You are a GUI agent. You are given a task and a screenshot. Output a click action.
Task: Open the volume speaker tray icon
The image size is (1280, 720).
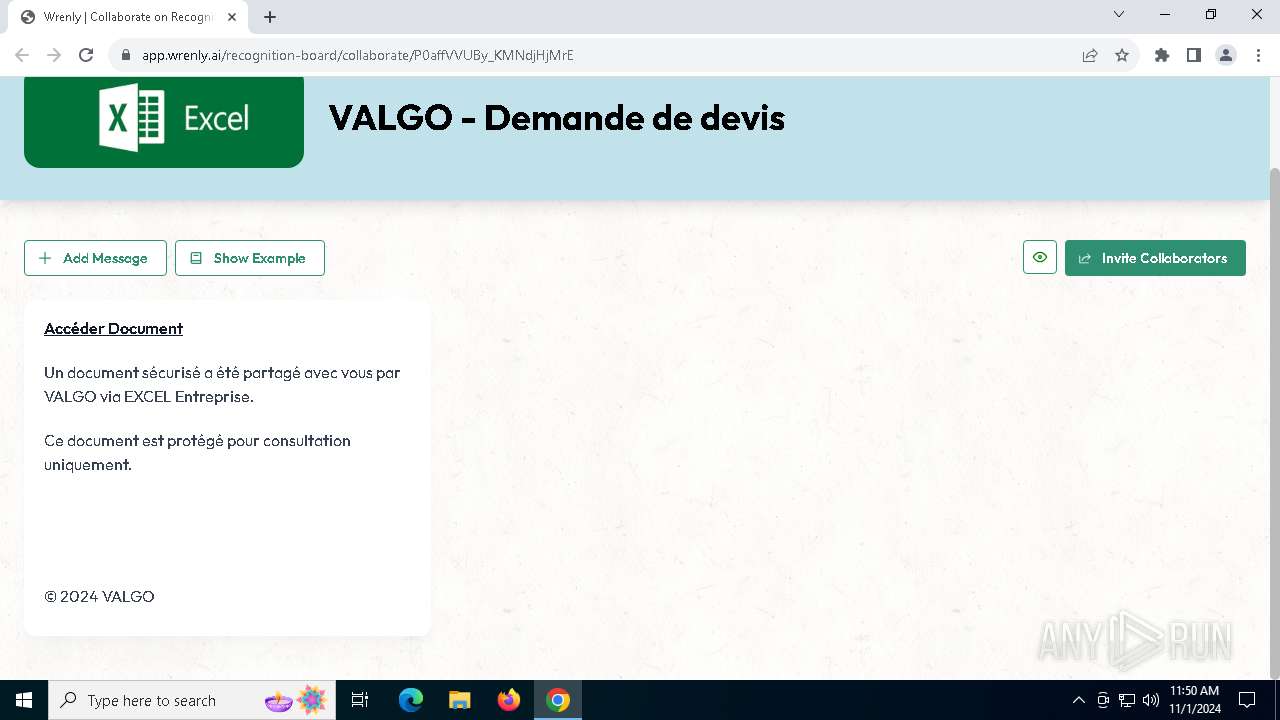point(1151,700)
